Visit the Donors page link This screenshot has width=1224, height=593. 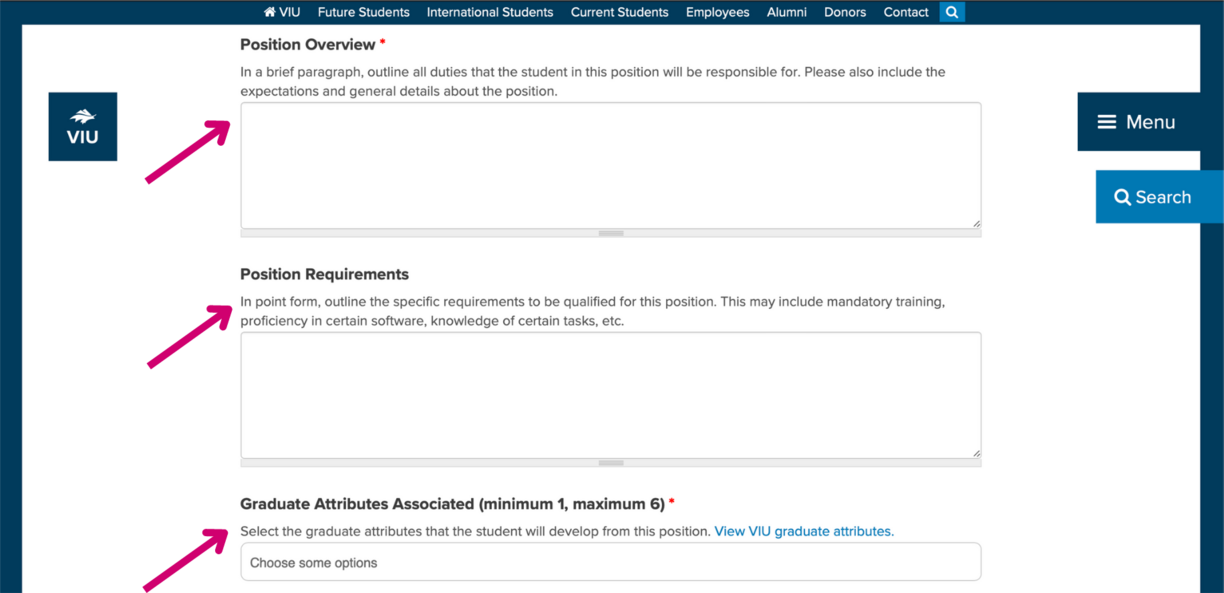point(845,12)
